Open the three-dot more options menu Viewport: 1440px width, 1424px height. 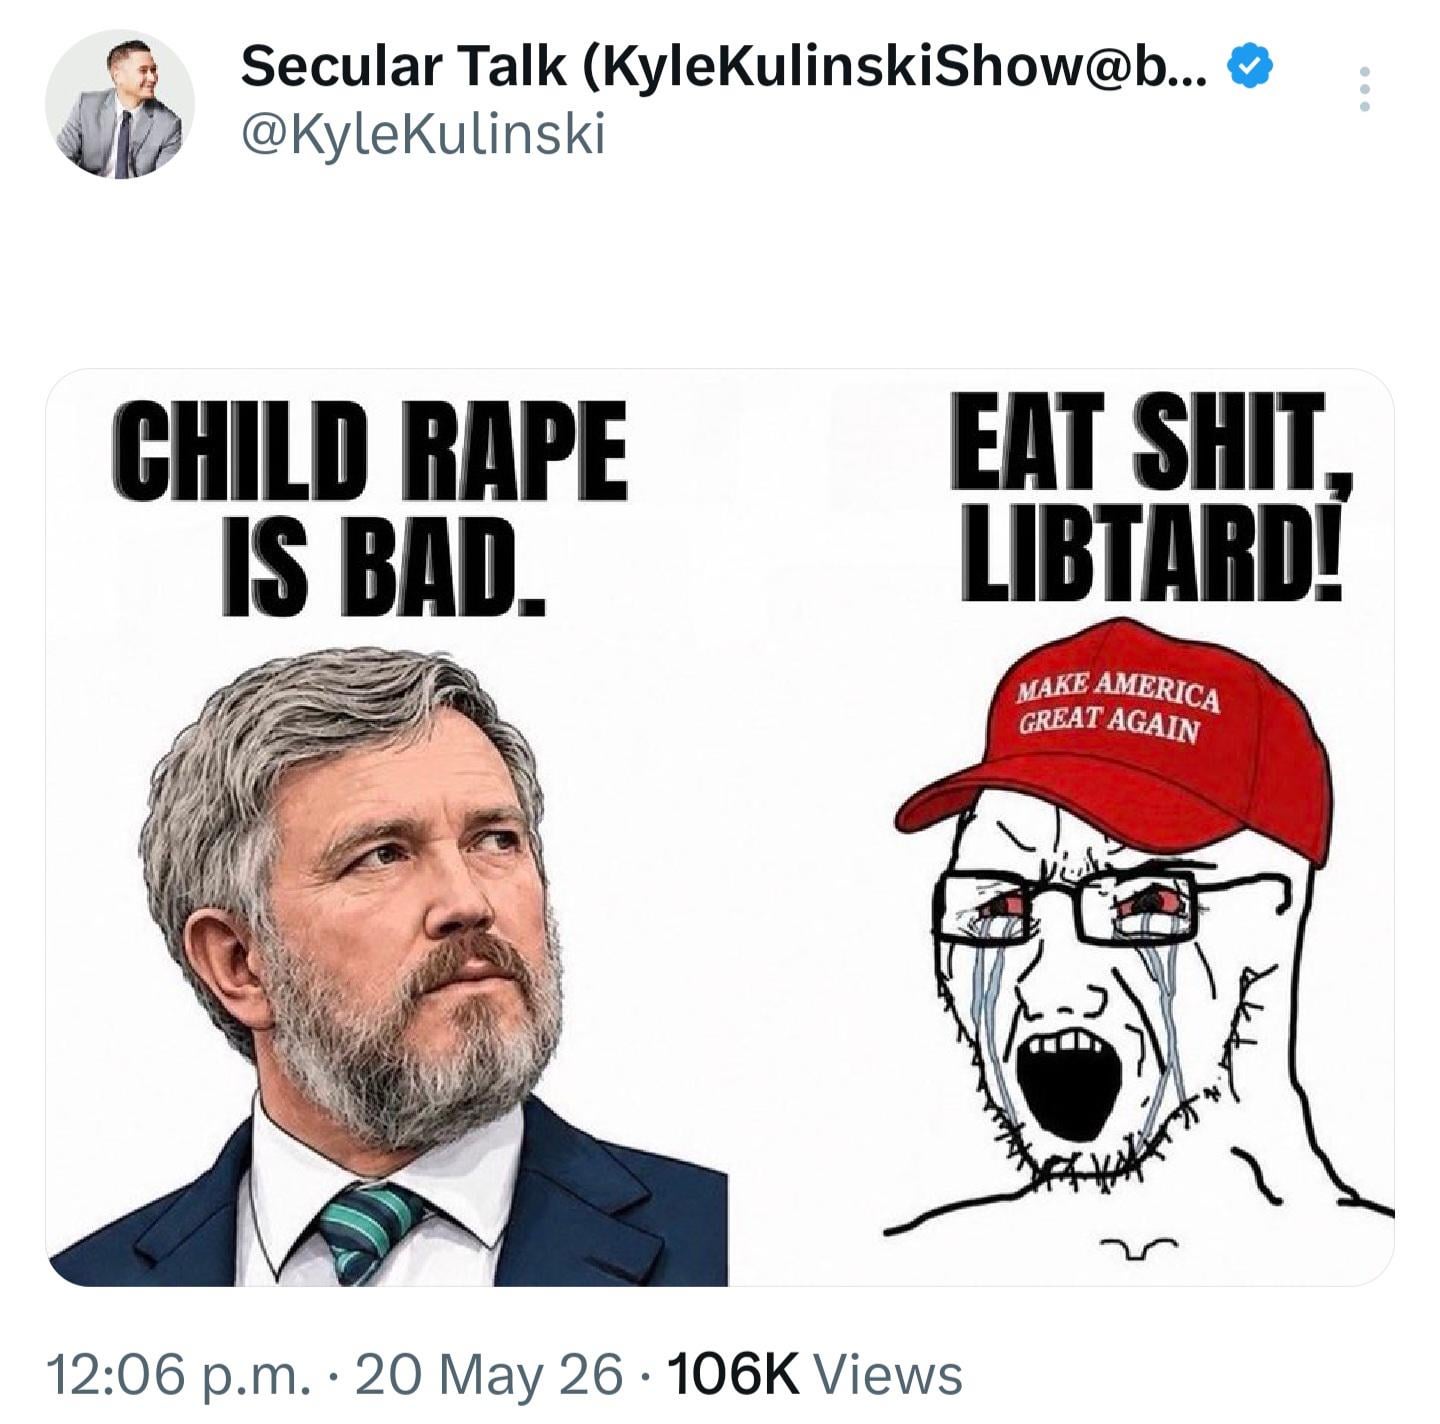1365,89
